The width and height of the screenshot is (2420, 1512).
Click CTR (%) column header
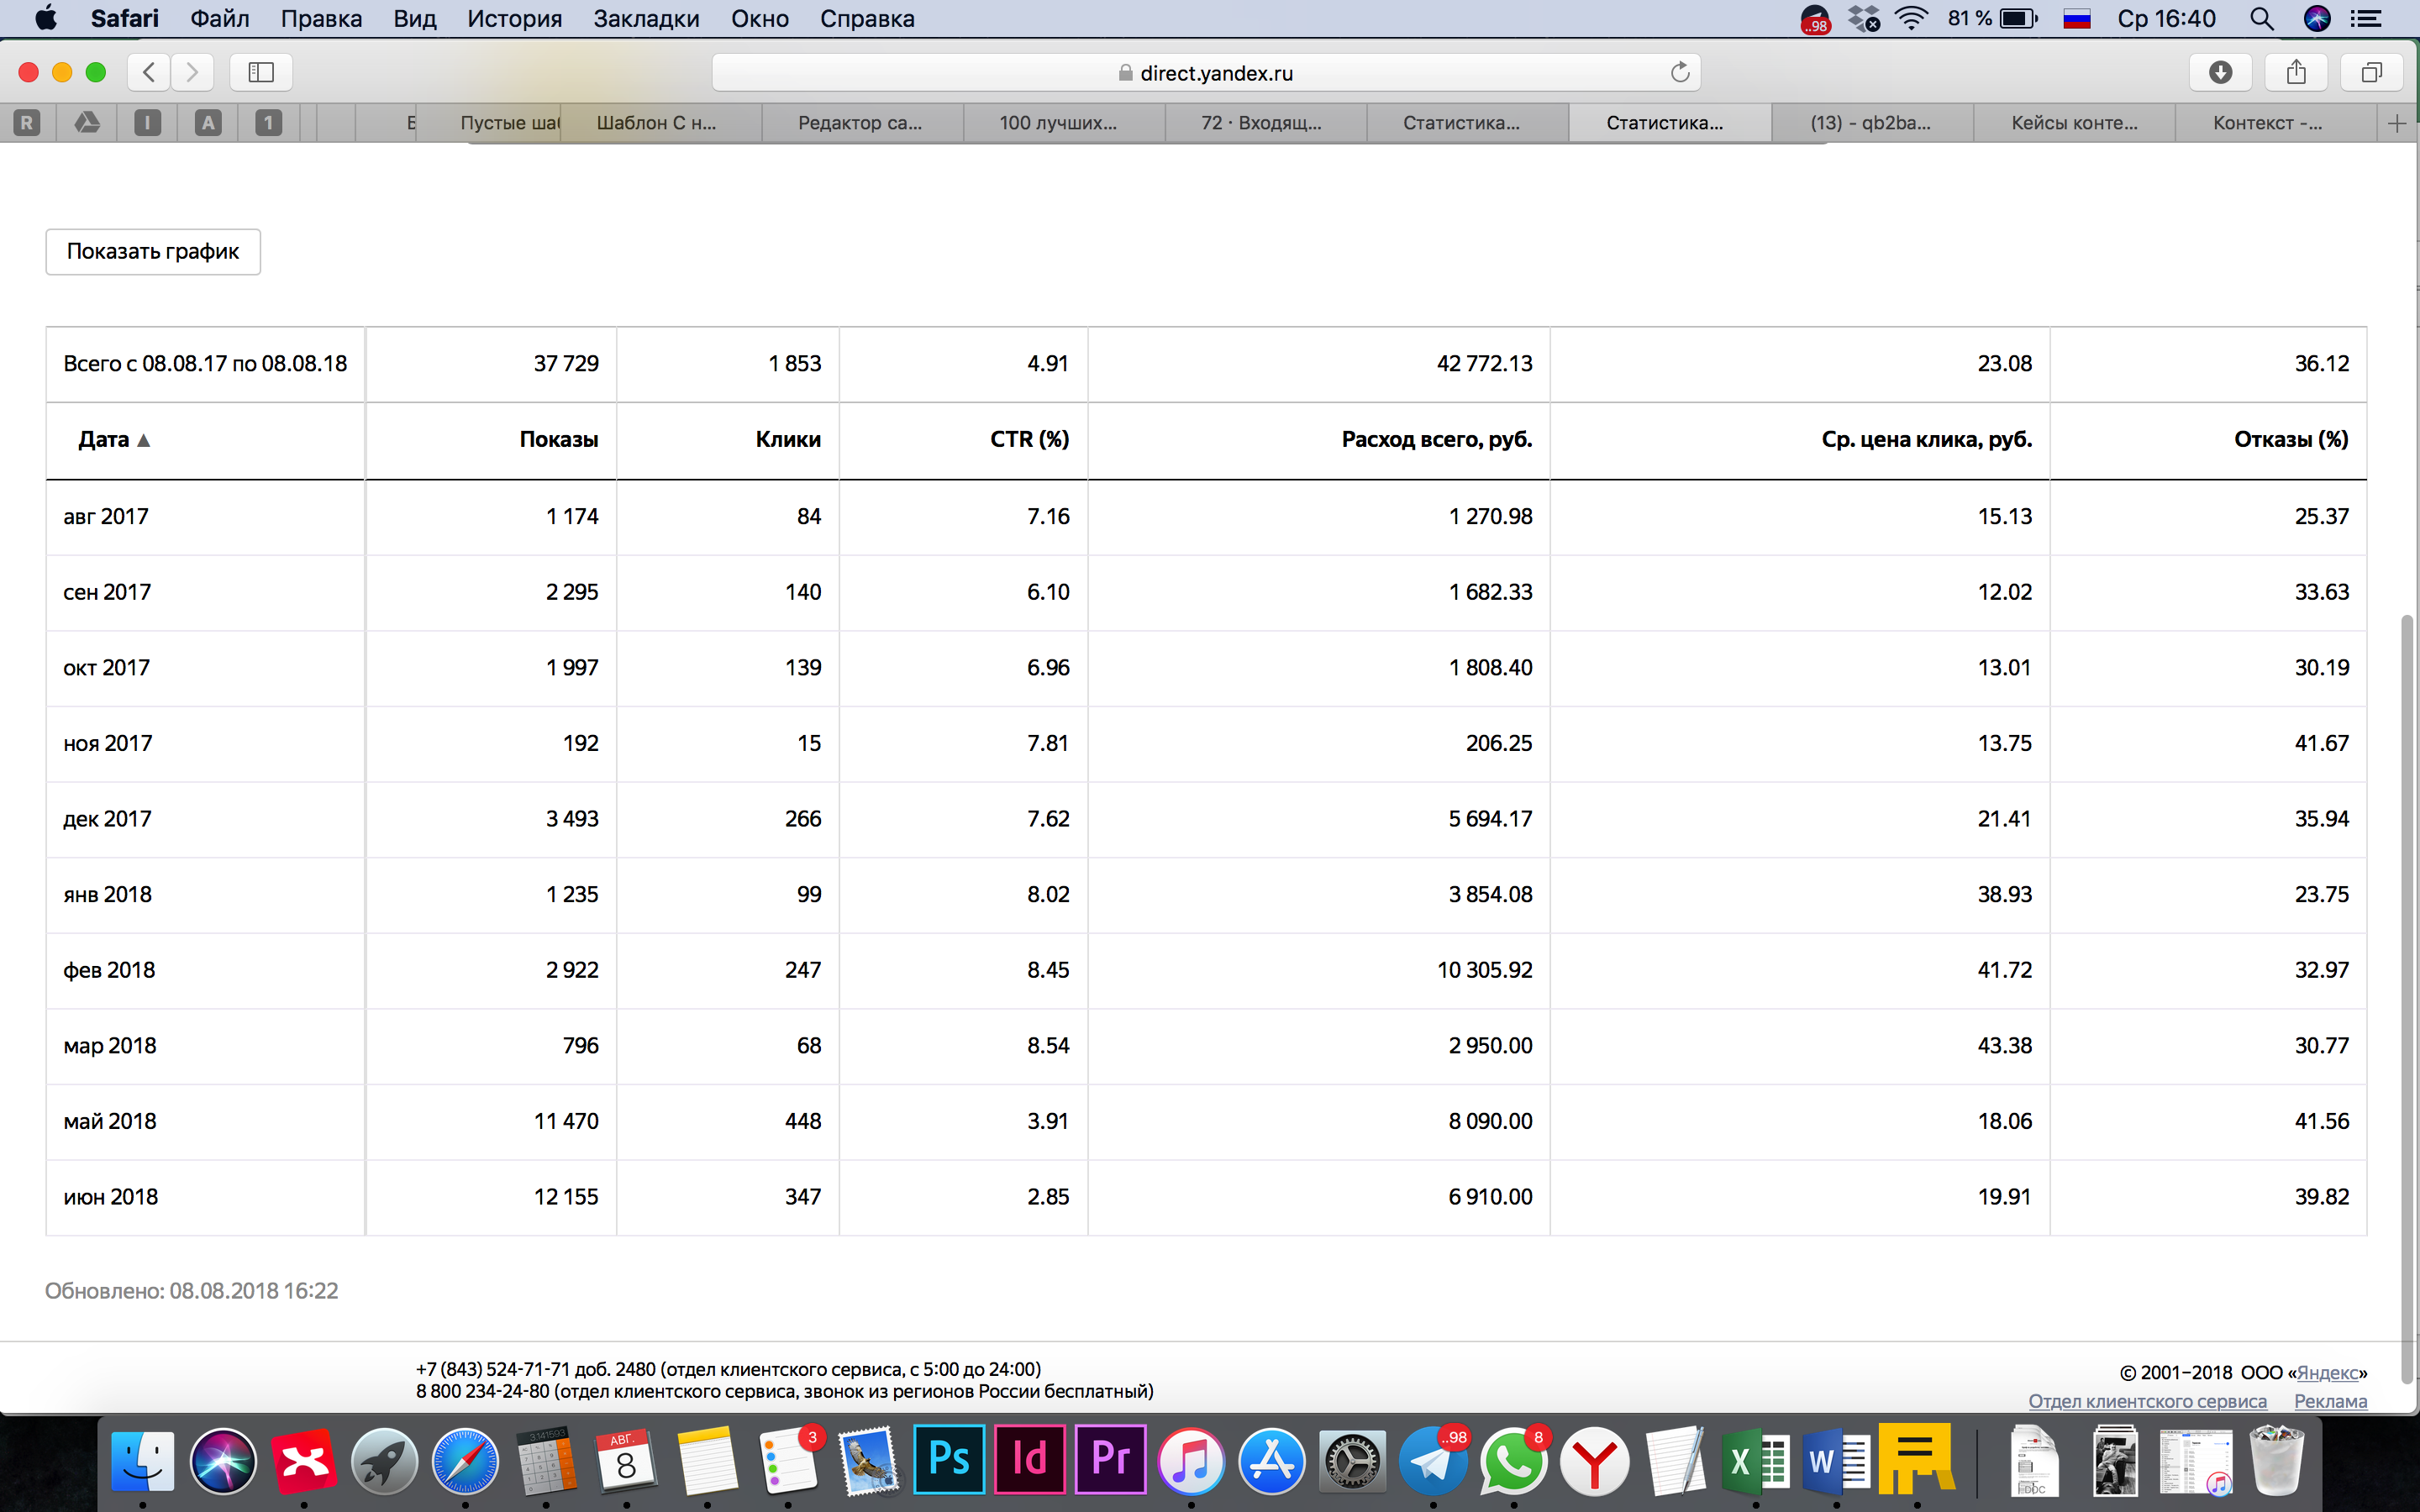1029,439
